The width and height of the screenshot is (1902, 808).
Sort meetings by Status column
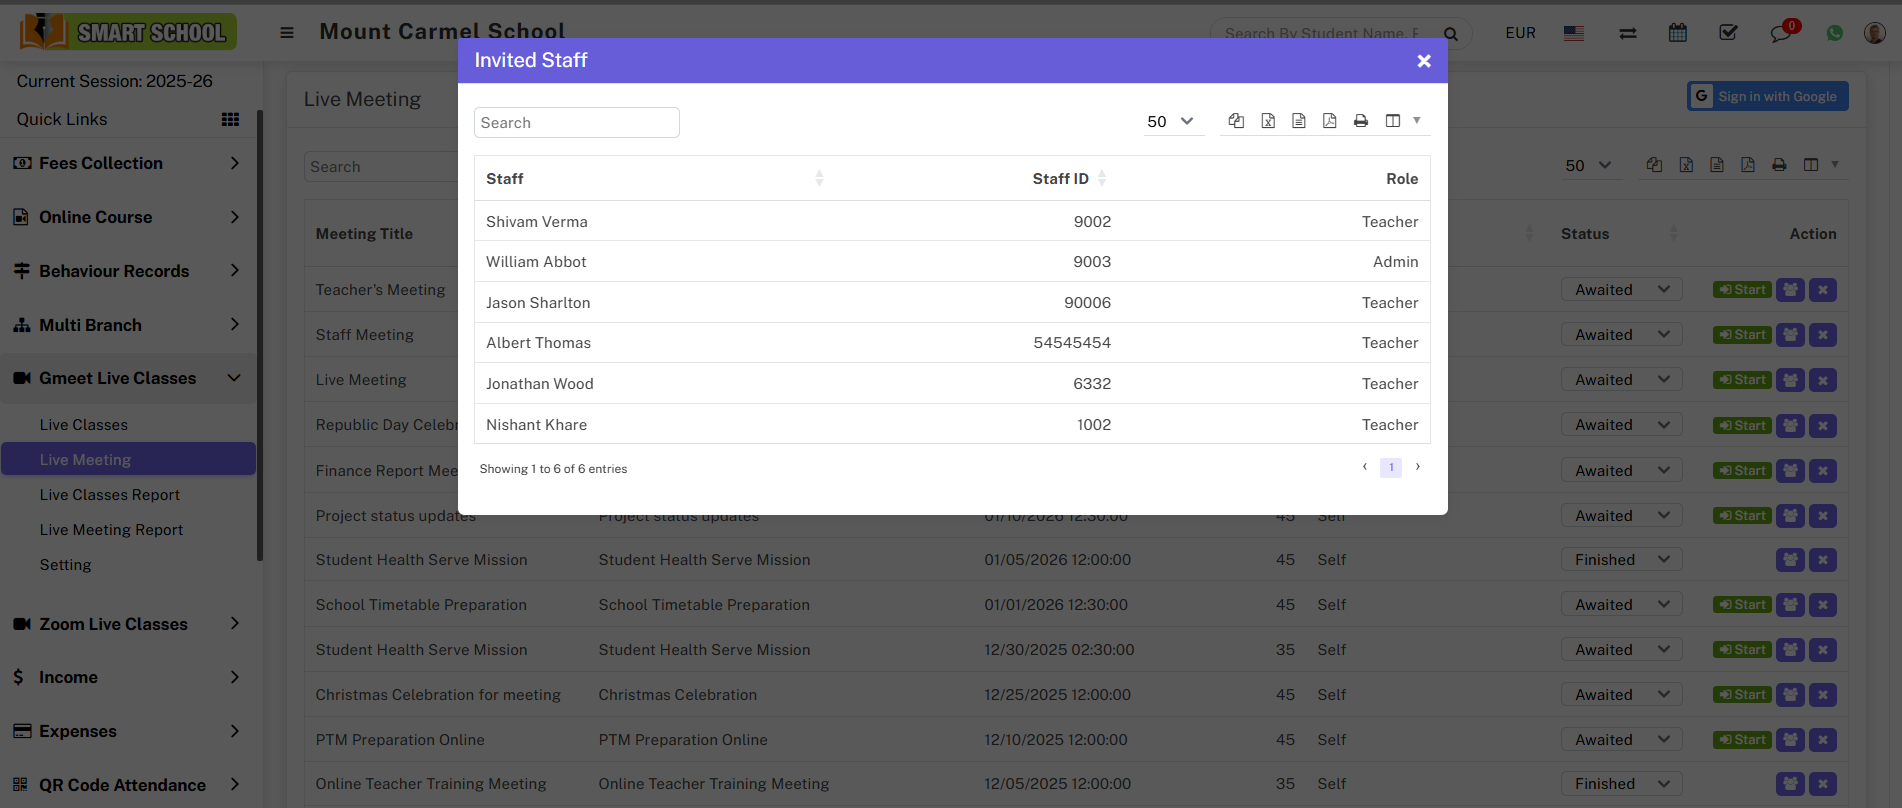1619,234
